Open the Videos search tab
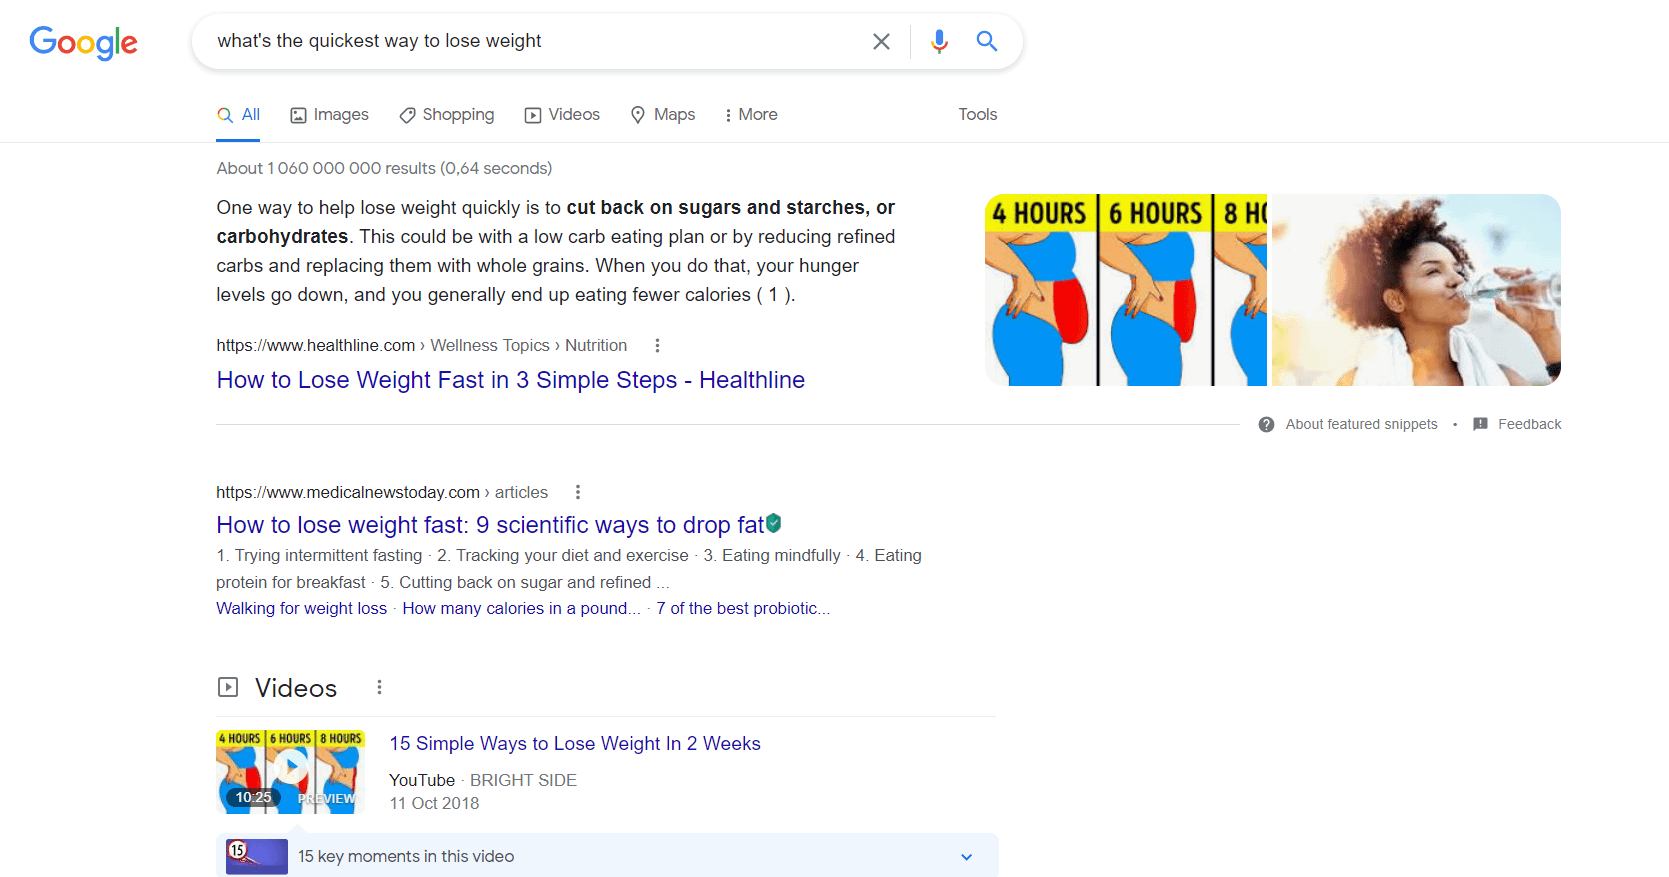Screen dimensions: 1669x877 pos(562,115)
